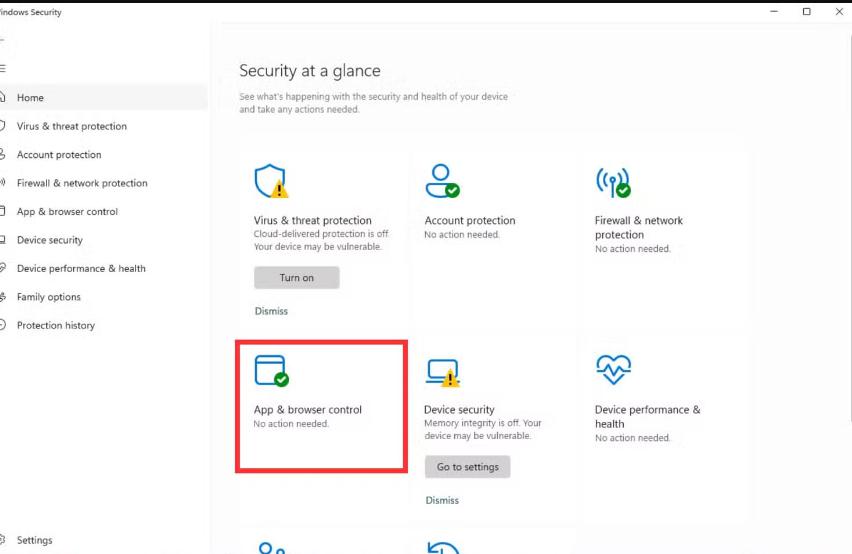Click the 'Security at a glance' heading

(x=310, y=71)
